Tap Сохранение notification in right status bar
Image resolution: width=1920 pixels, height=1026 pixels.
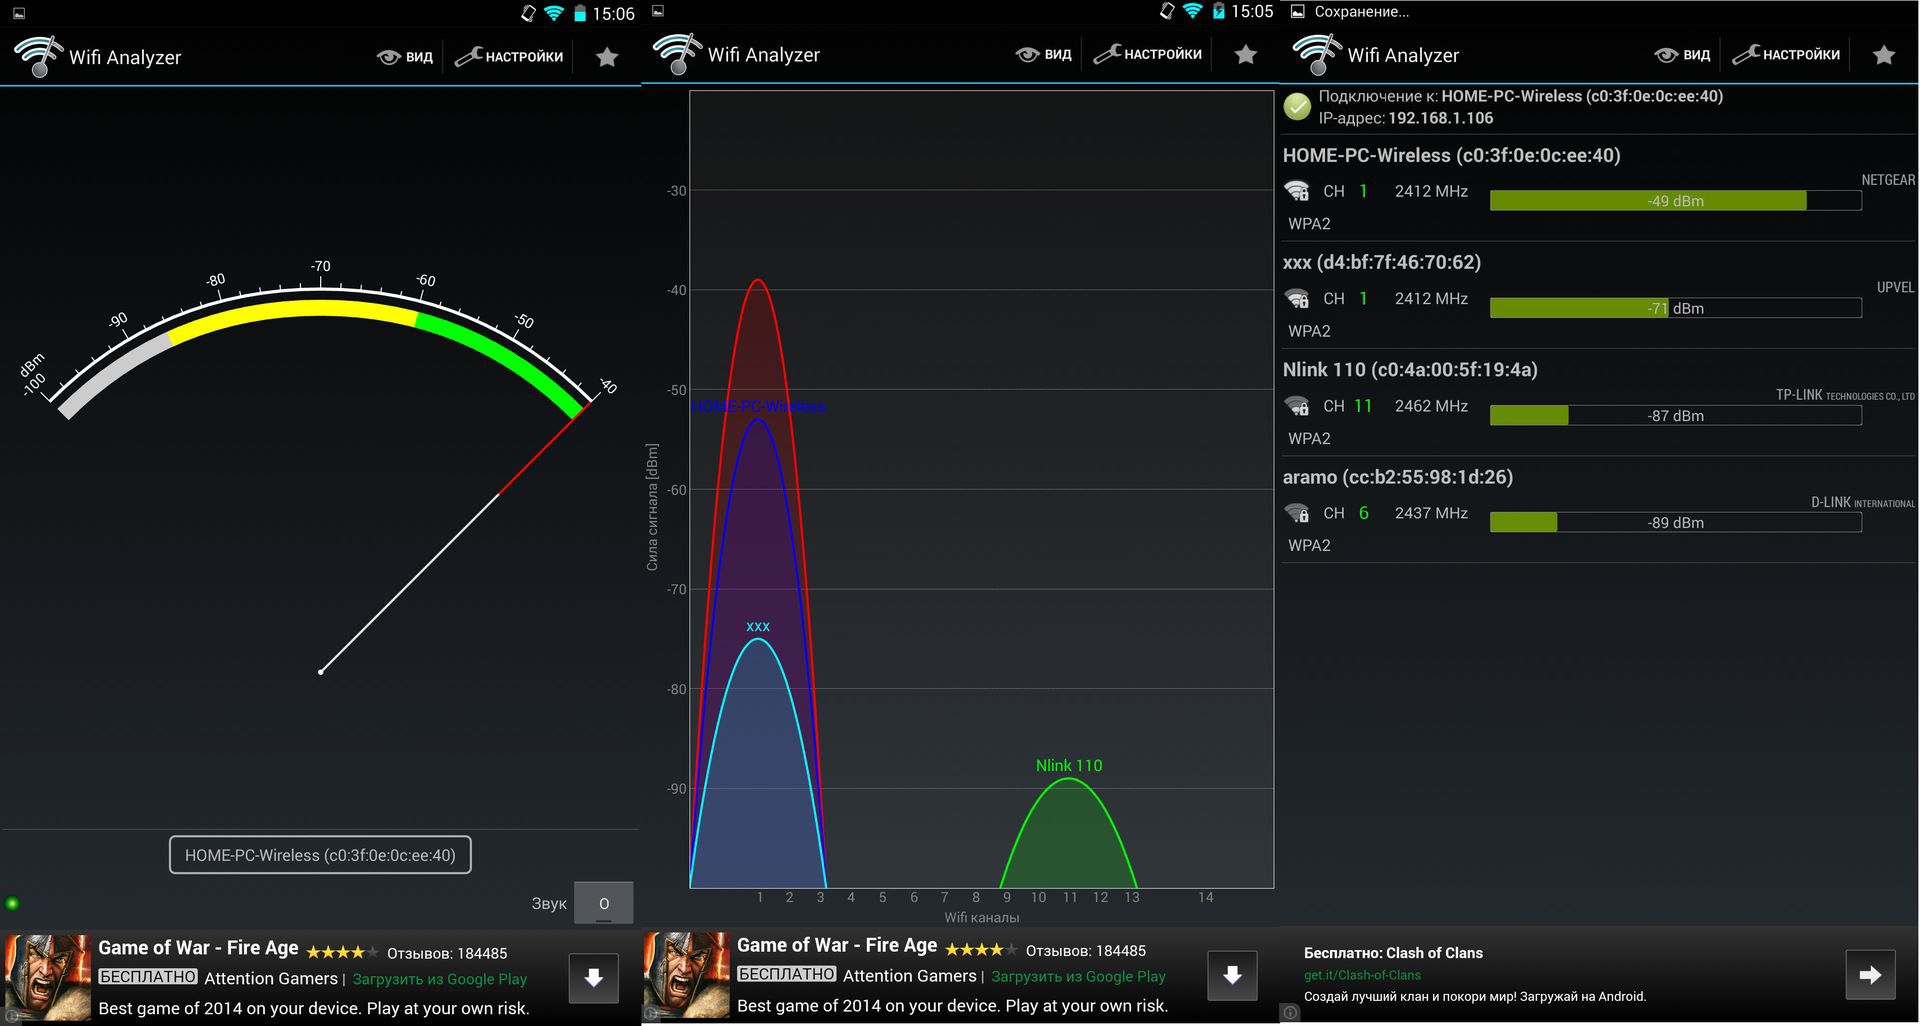click(x=1350, y=12)
